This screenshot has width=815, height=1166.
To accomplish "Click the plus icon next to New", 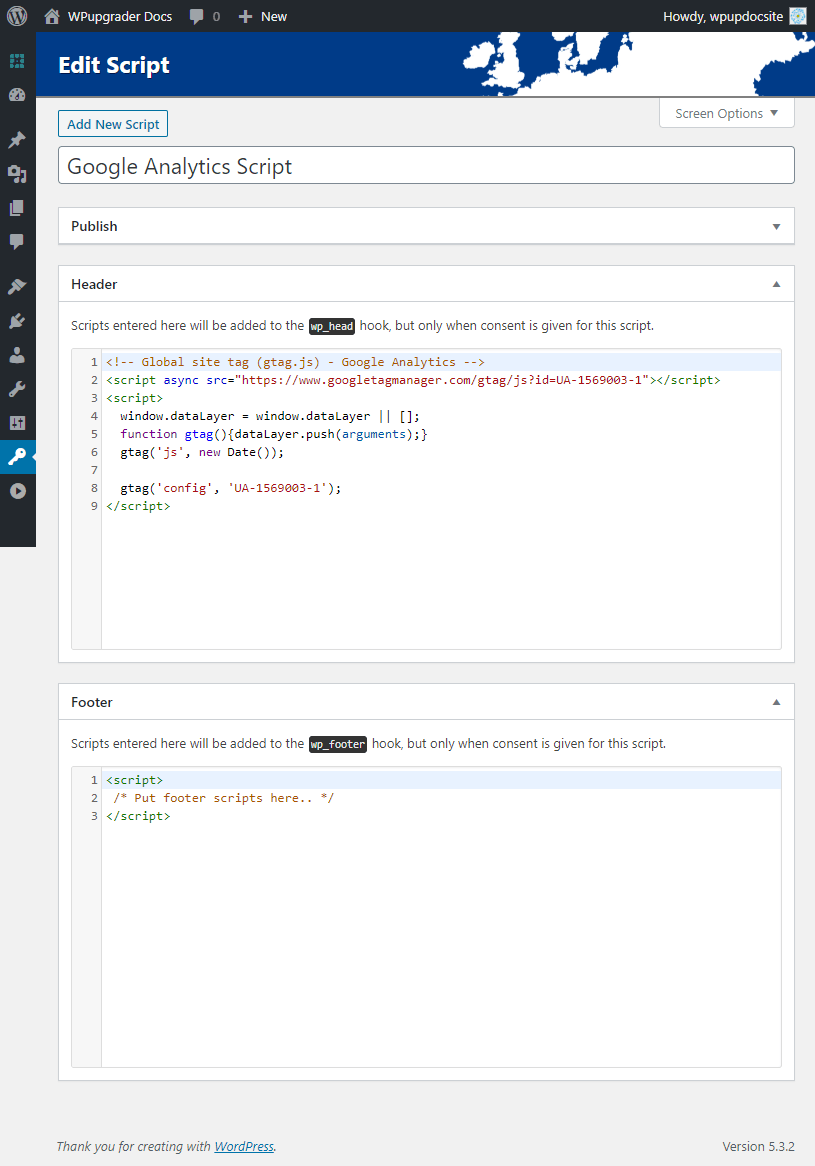I will pyautogui.click(x=245, y=16).
